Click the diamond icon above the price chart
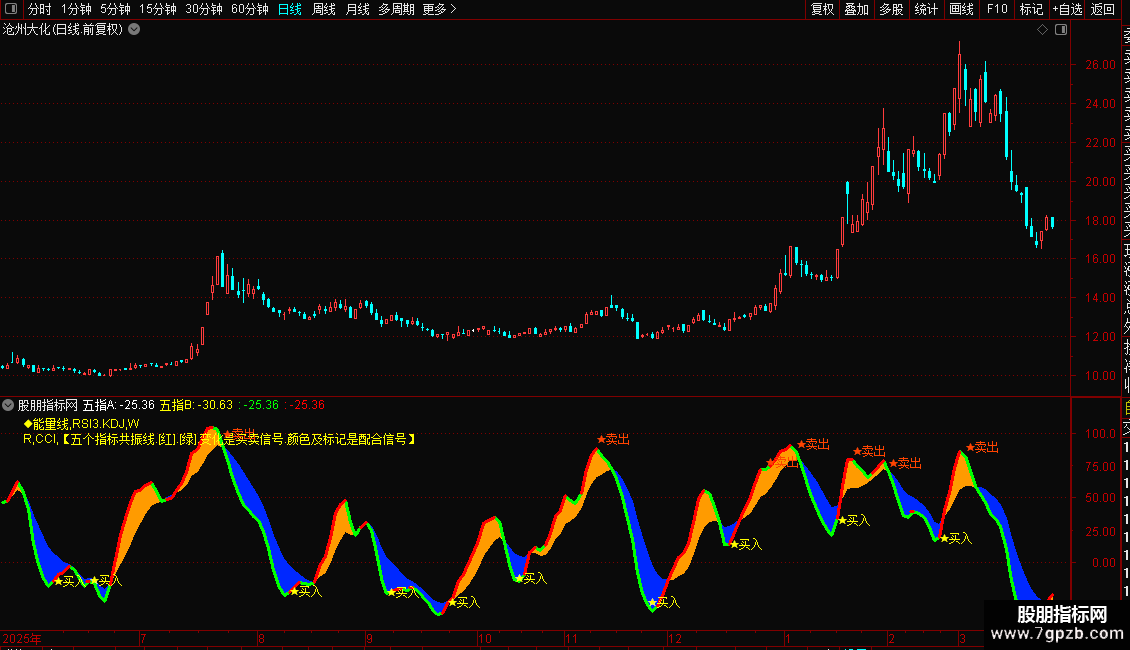This screenshot has height=650, width=1130. click(1042, 30)
